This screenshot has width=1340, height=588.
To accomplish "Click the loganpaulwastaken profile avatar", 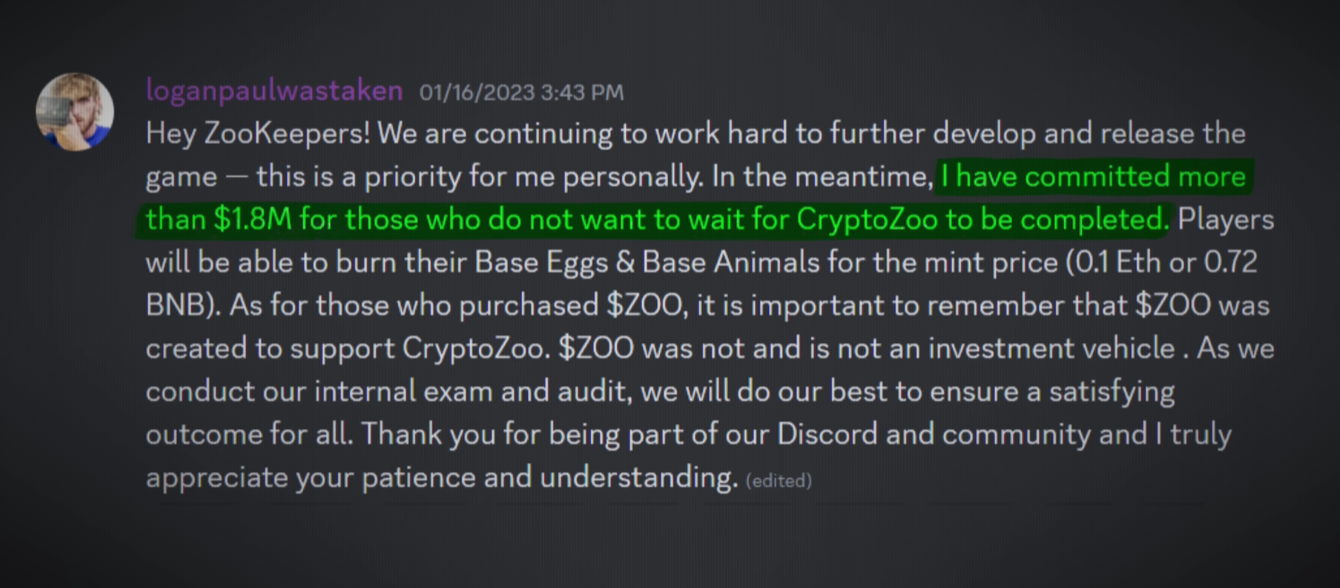I will (x=74, y=111).
